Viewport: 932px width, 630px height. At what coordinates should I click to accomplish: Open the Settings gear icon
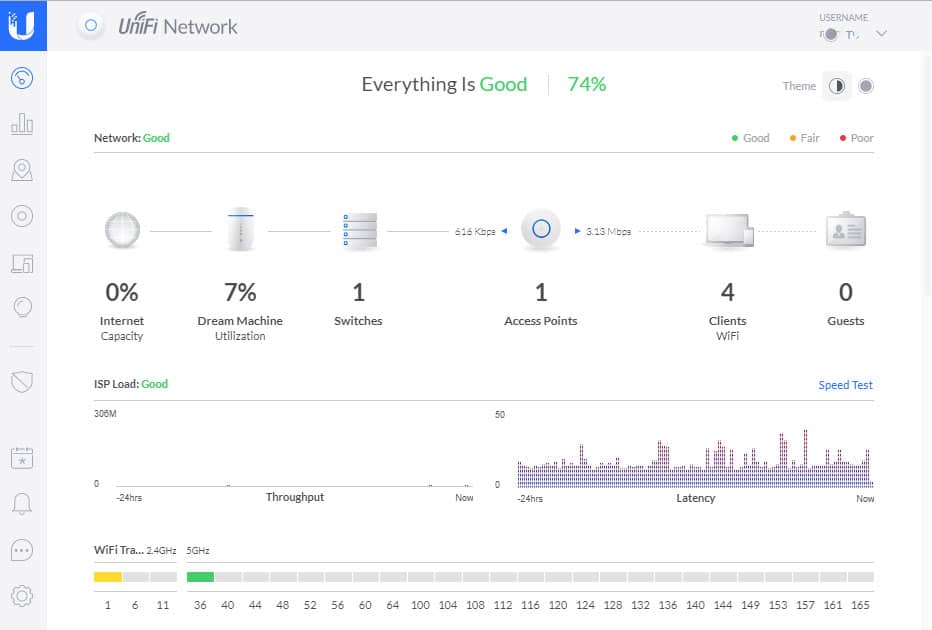[22, 596]
